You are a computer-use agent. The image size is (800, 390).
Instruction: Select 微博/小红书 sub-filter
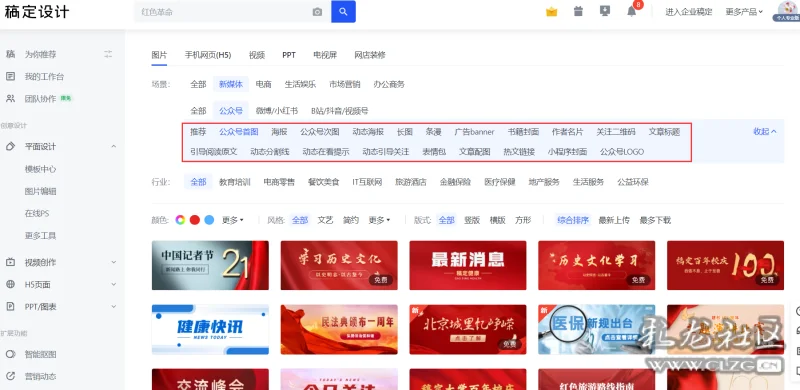click(x=276, y=110)
